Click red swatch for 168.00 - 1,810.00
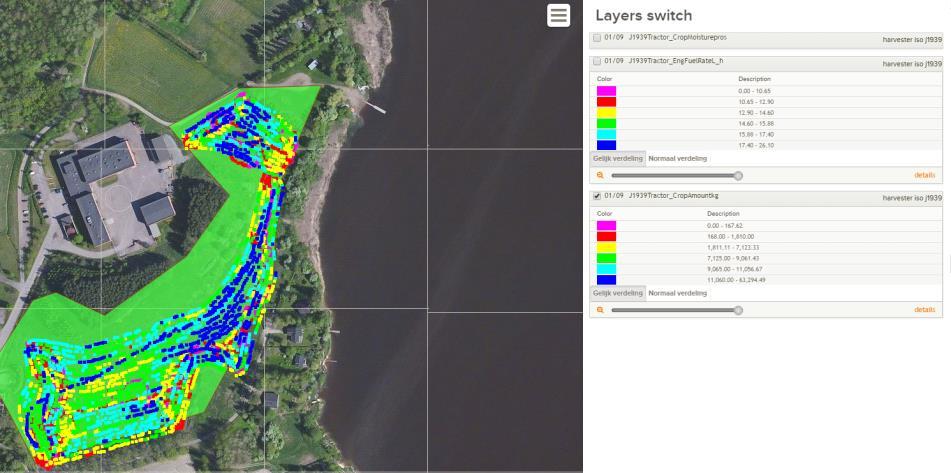The image size is (951, 473). [607, 236]
